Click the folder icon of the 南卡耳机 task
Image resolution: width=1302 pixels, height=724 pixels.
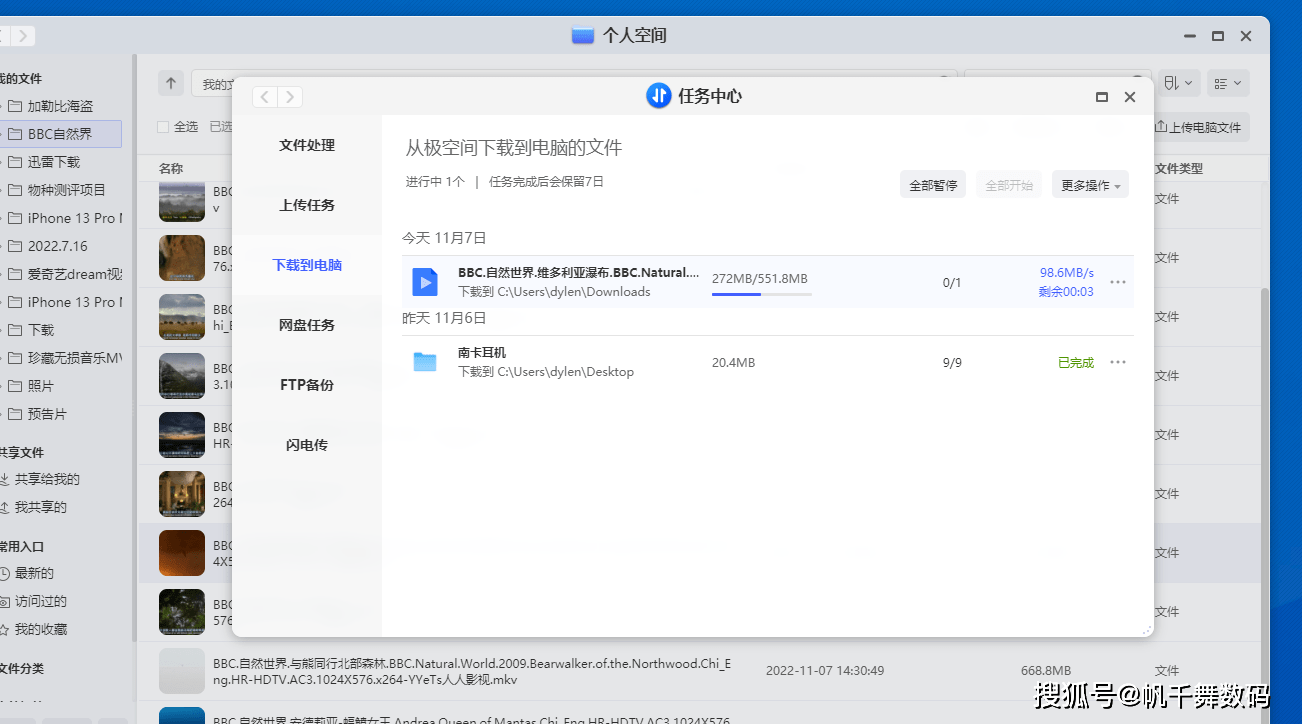point(425,362)
